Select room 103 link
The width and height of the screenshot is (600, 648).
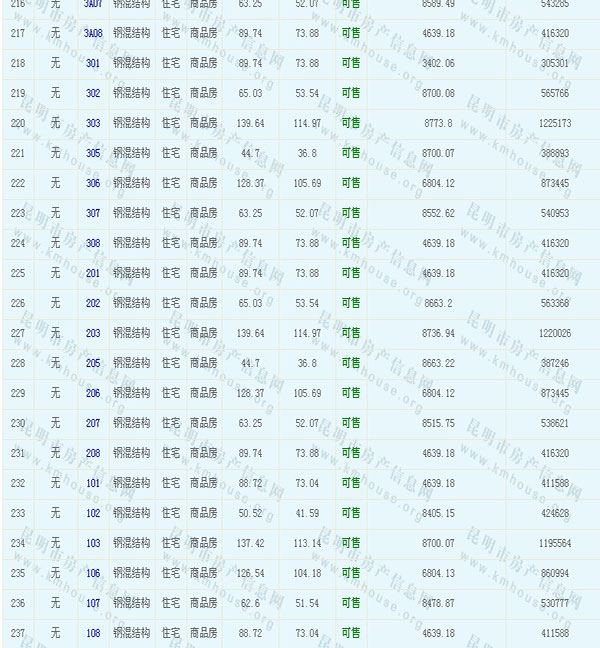click(93, 543)
